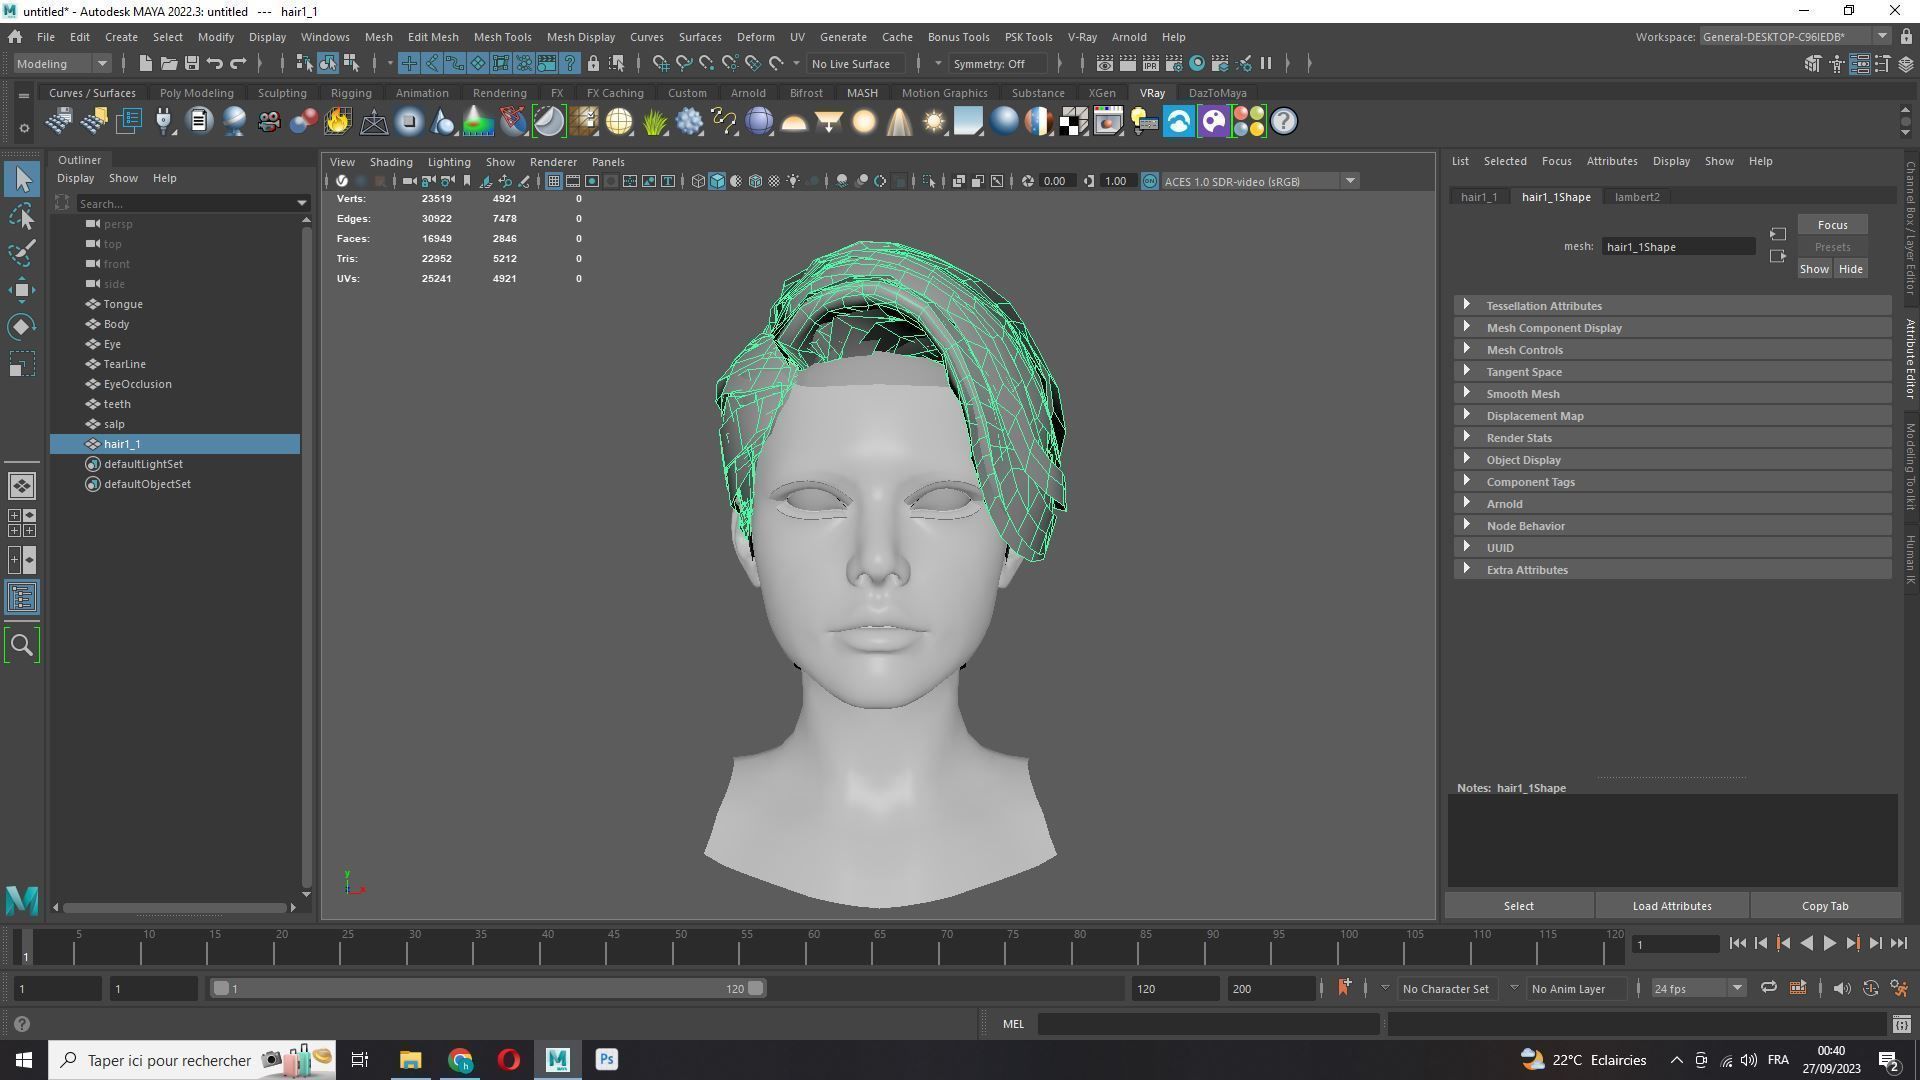The image size is (1920, 1080).
Task: Expand Displacement Map section
Action: (x=1672, y=415)
